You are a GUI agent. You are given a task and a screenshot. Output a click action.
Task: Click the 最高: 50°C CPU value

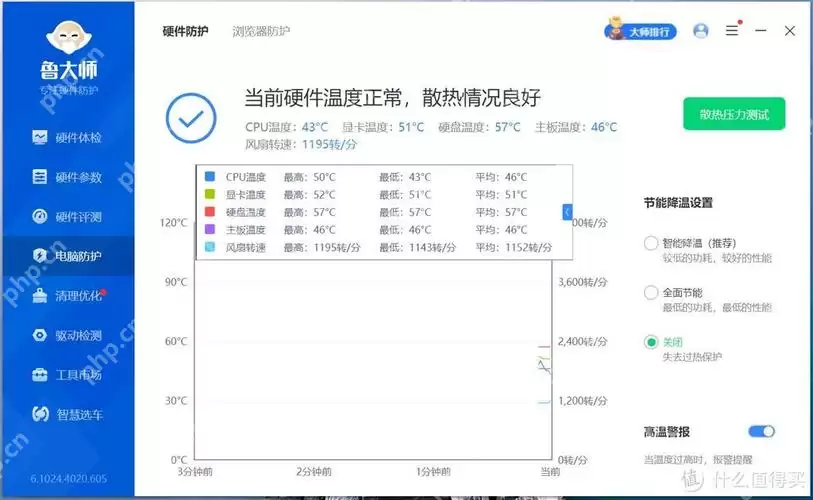point(310,177)
